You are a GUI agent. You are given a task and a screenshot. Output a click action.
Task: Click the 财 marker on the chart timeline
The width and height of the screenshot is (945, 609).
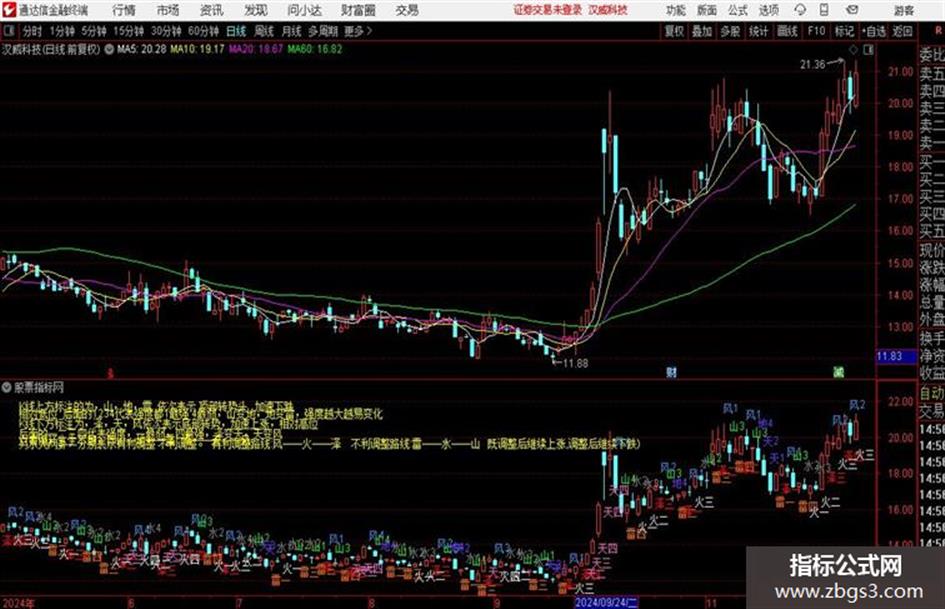[x=671, y=371]
